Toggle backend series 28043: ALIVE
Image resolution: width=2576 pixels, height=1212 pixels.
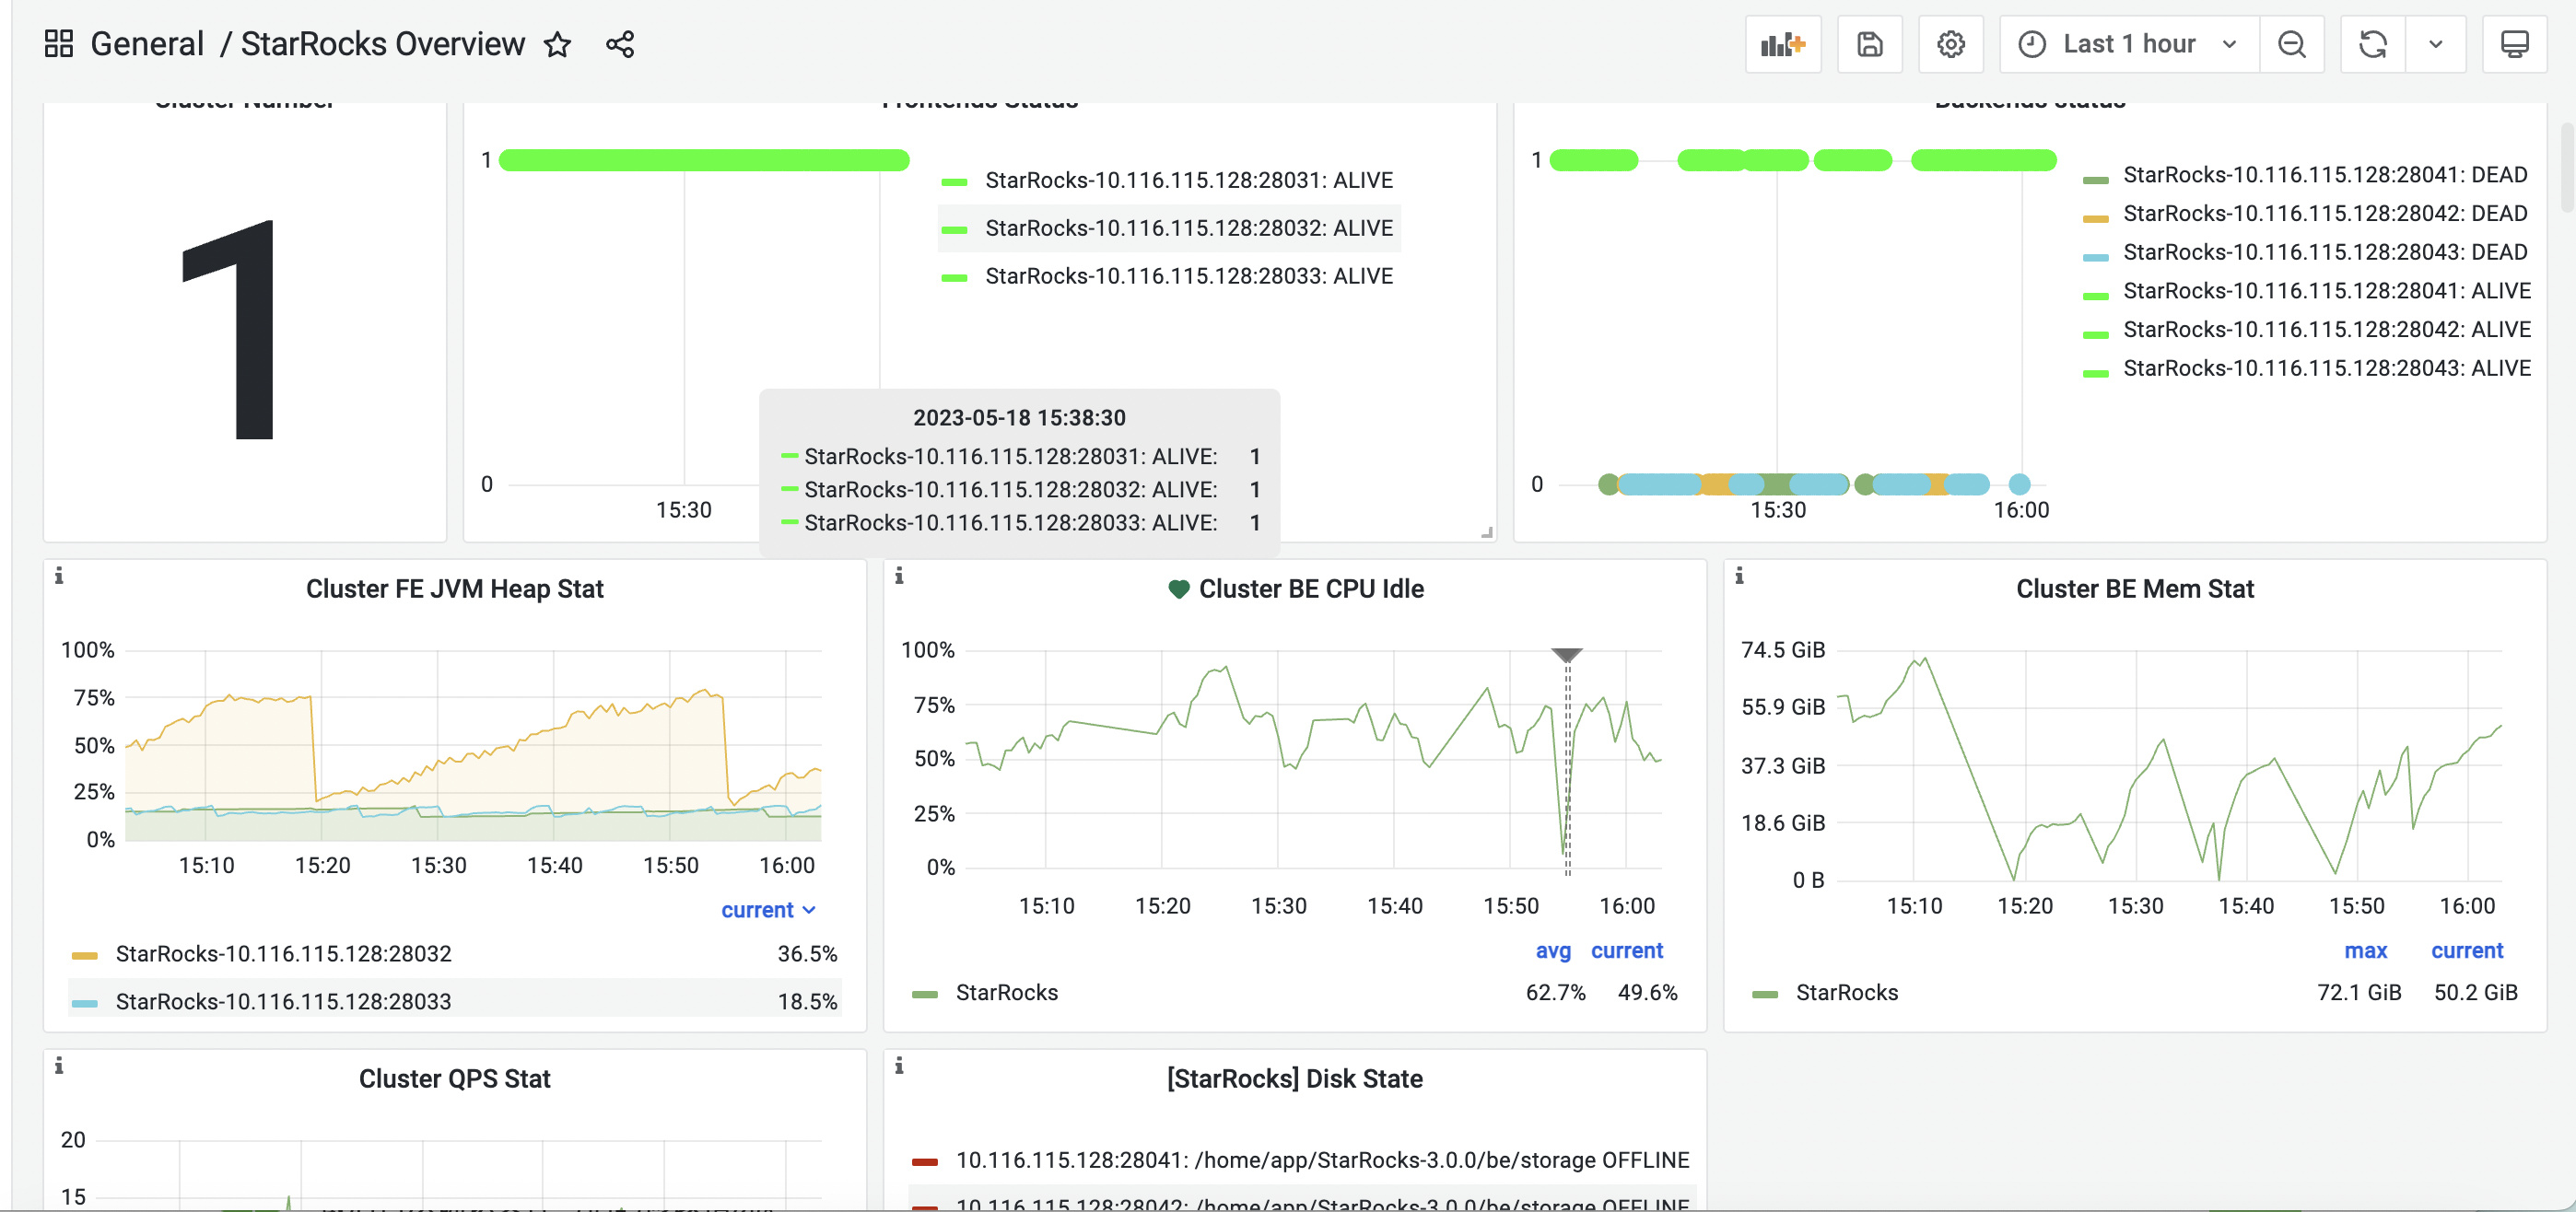pyautogui.click(x=2327, y=368)
